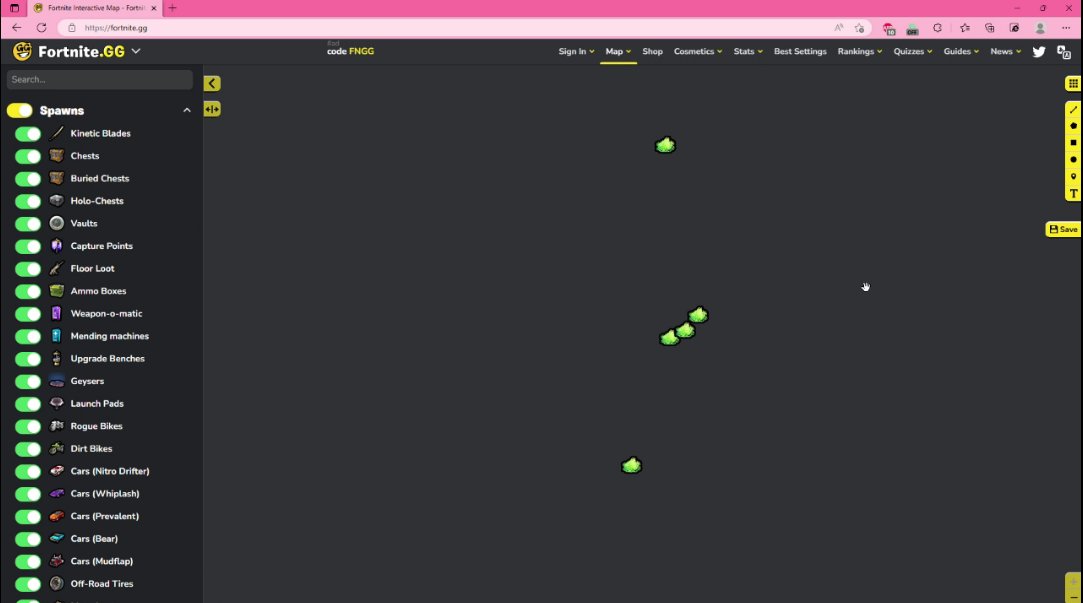Select the circle drawing tool

pyautogui.click(x=1073, y=160)
